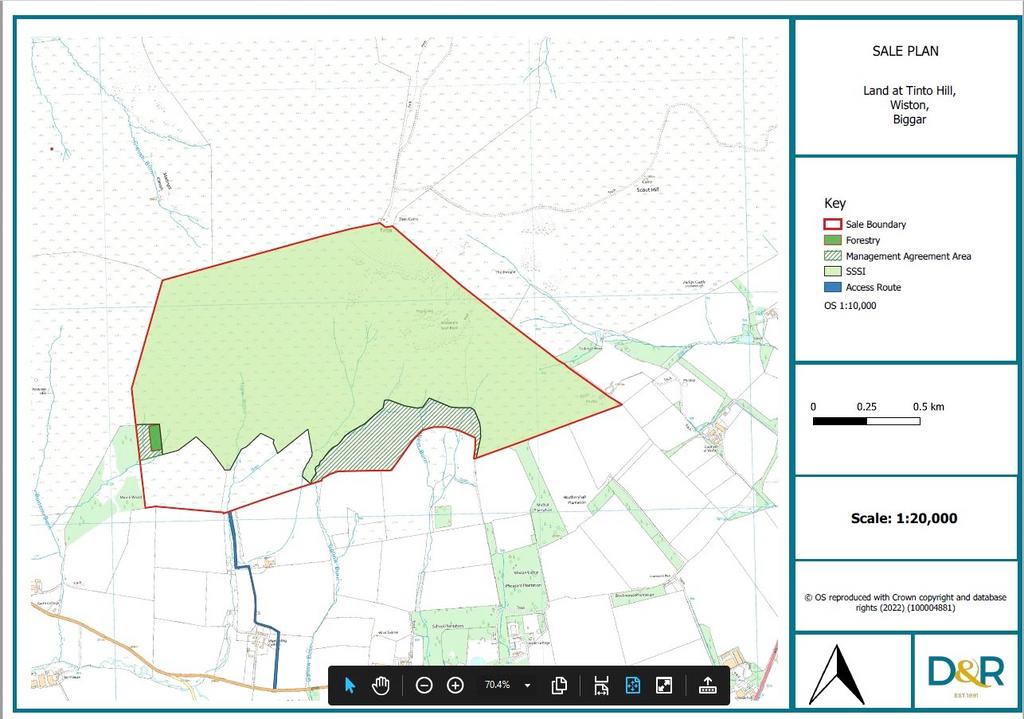Zoom in with the plus icon
Image resolution: width=1024 pixels, height=719 pixels.
click(455, 685)
